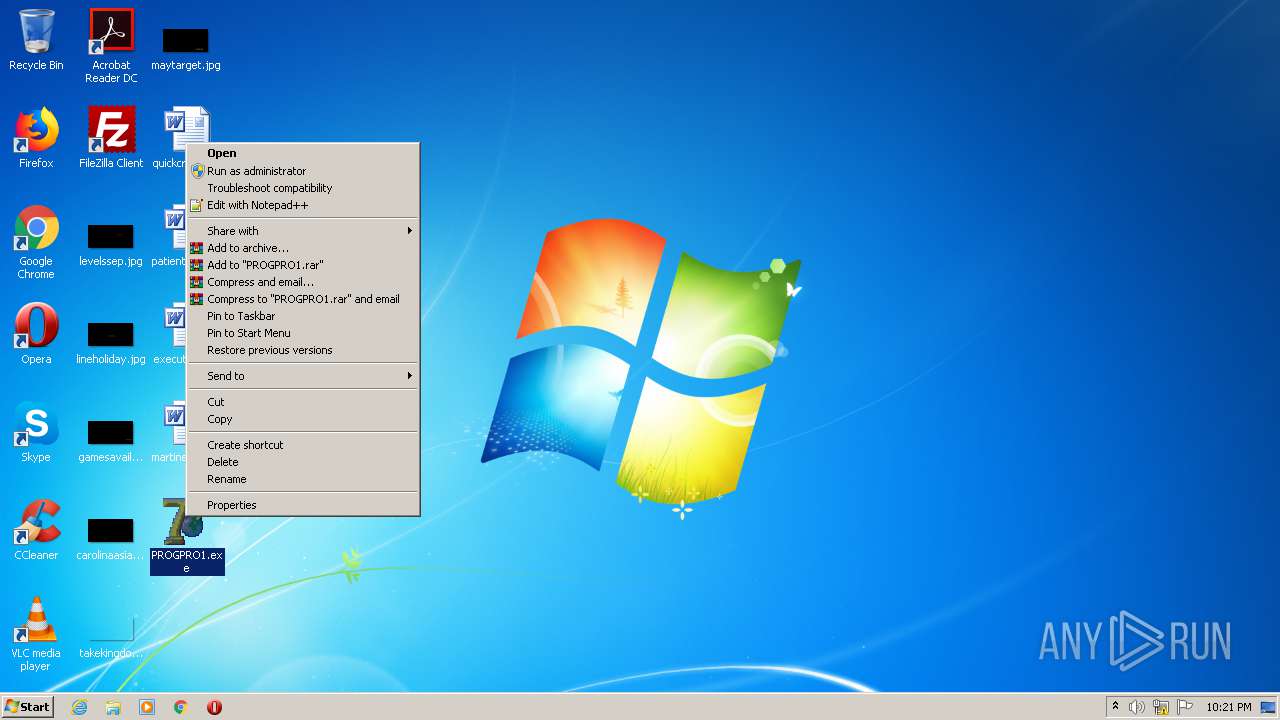Select the Google Chrome desktop shortcut
This screenshot has height=720, width=1280.
click(36, 243)
